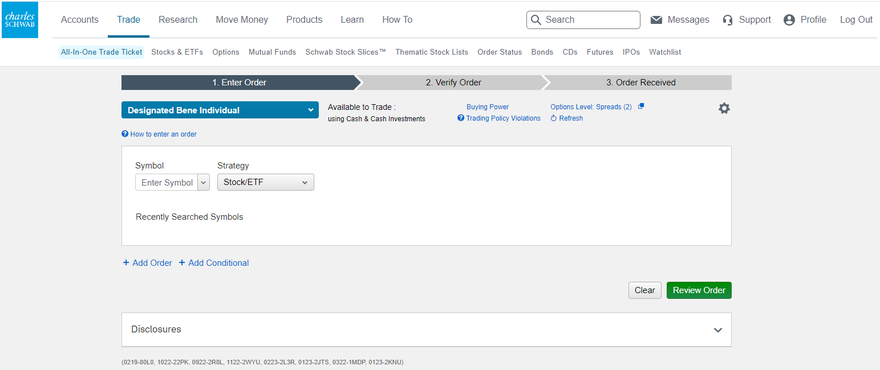This screenshot has height=370, width=880.
Task: Click the Recently Searched Symbols text
Action: click(x=189, y=217)
